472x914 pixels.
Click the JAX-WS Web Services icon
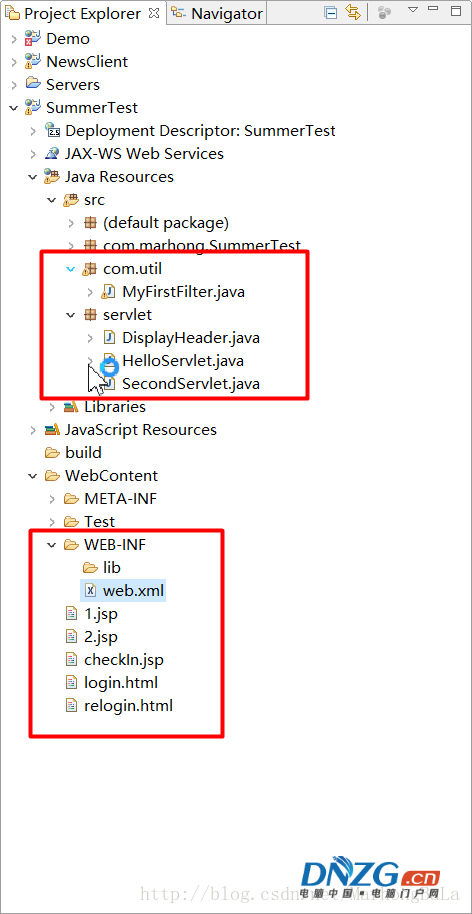pyautogui.click(x=52, y=154)
